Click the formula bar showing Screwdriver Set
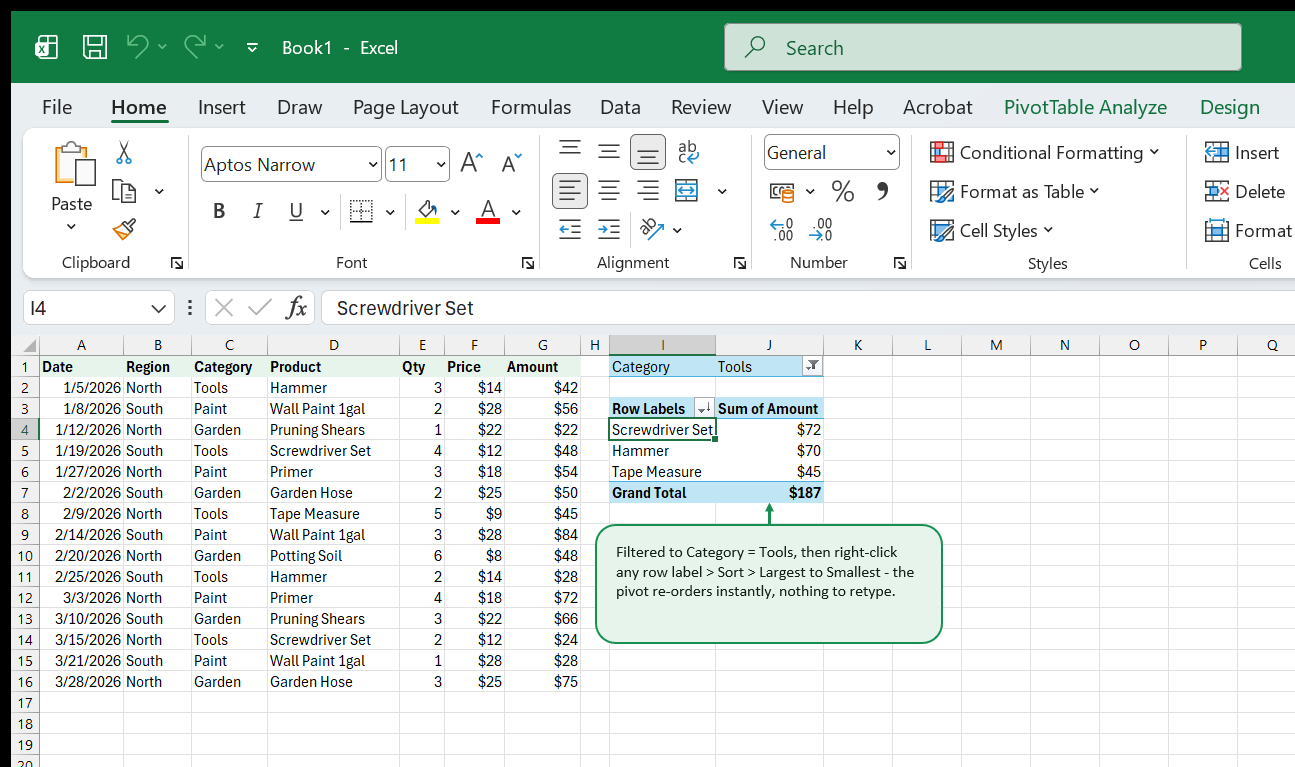The image size is (1295, 767). point(808,308)
